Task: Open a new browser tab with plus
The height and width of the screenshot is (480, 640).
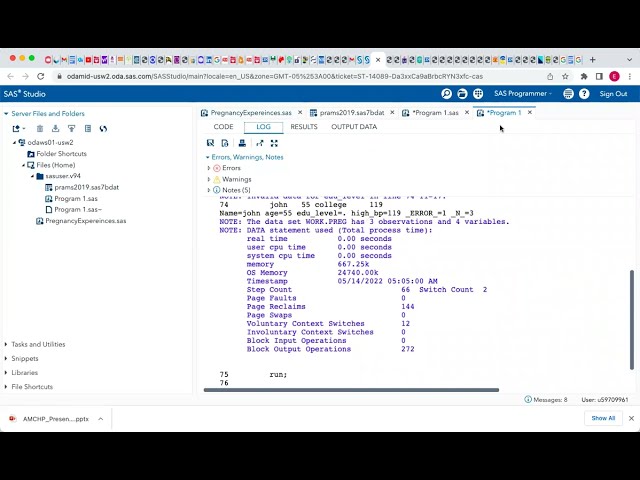Action: pos(593,60)
